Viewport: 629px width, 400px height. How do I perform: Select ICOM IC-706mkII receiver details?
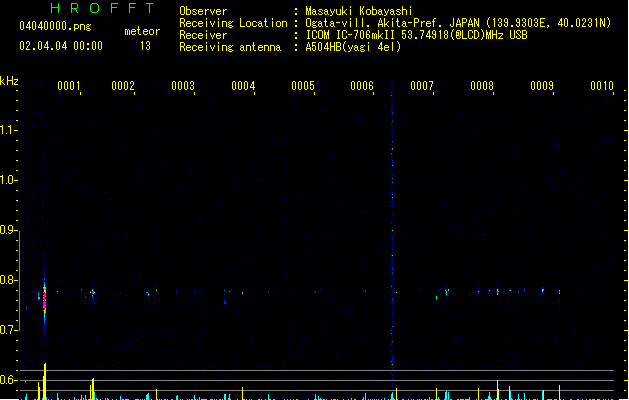416,35
